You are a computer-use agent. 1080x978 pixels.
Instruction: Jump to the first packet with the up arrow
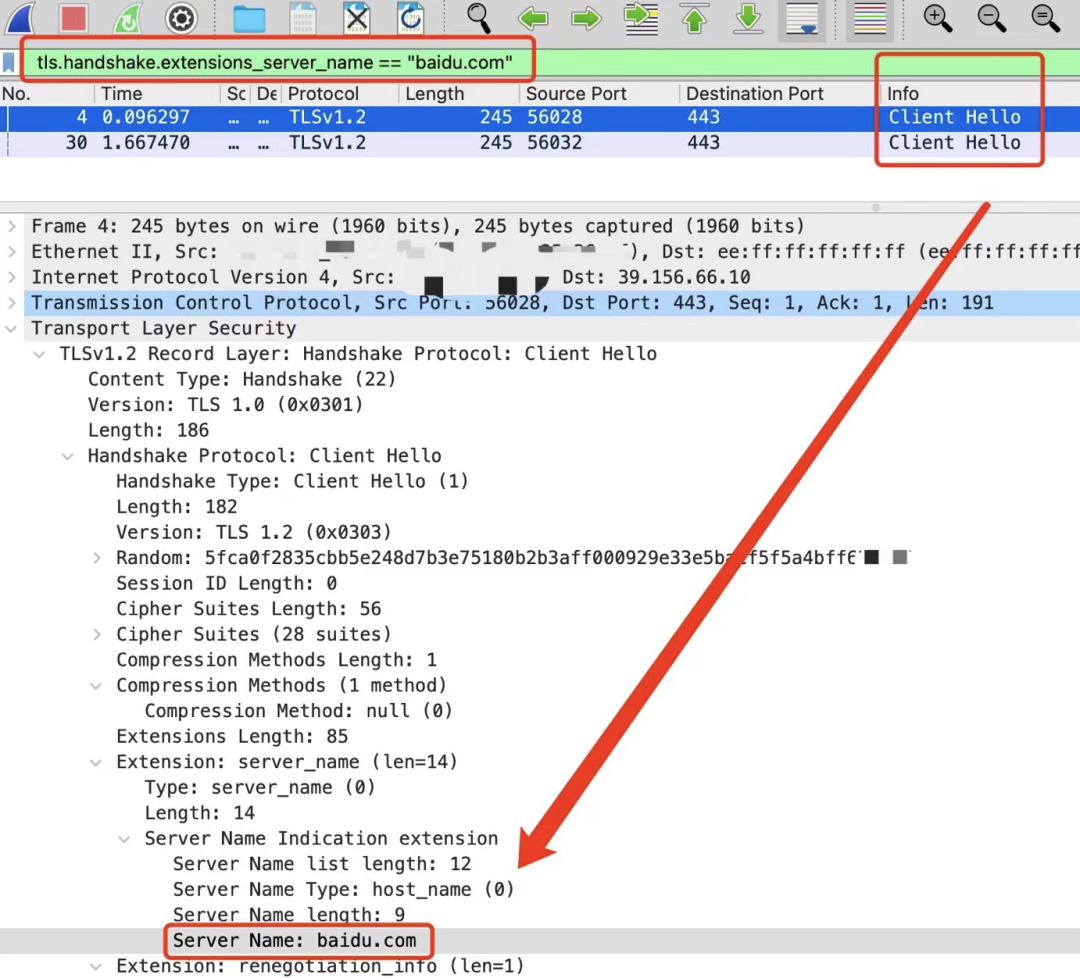click(x=694, y=18)
